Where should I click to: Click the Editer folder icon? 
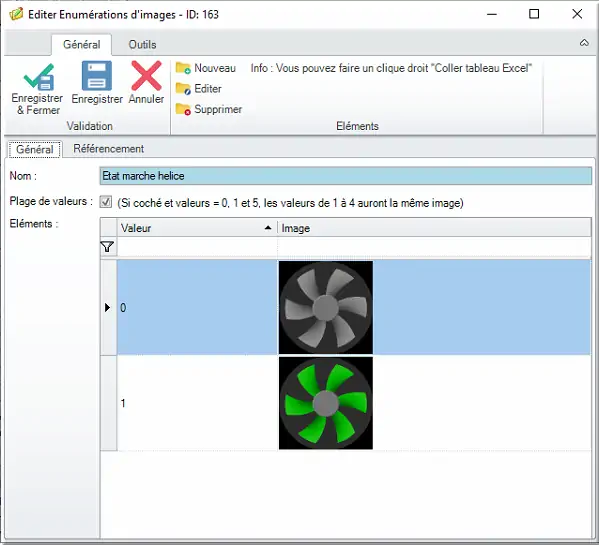[183, 89]
